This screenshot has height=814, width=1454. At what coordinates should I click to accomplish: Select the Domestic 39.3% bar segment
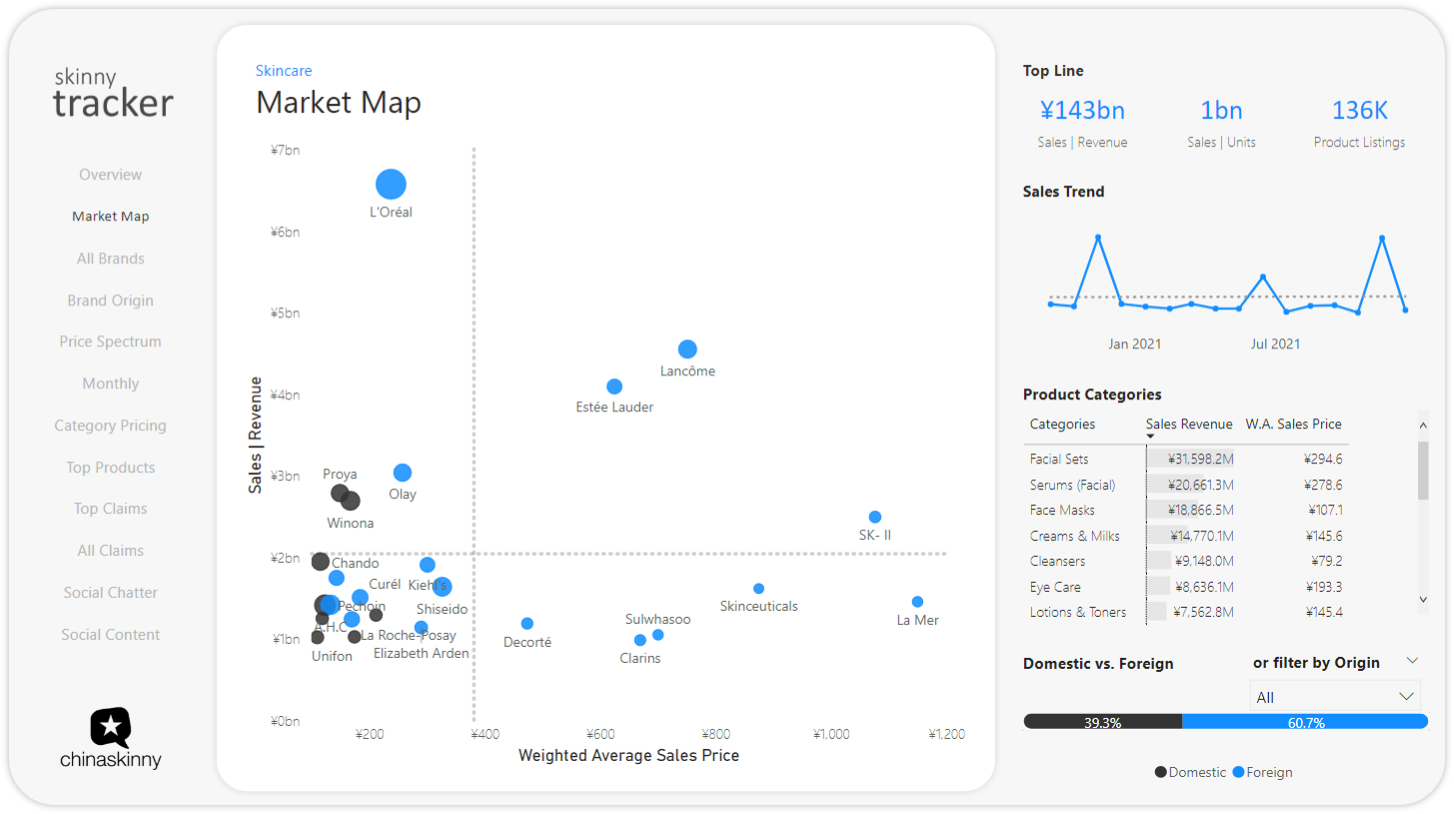pyautogui.click(x=1103, y=722)
